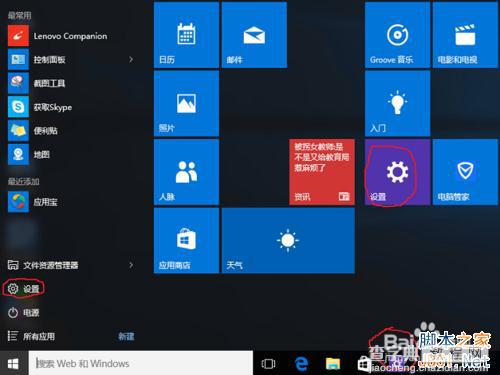Launch Microsoft Edge from the taskbar
This screenshot has width=500, height=375.
302,363
